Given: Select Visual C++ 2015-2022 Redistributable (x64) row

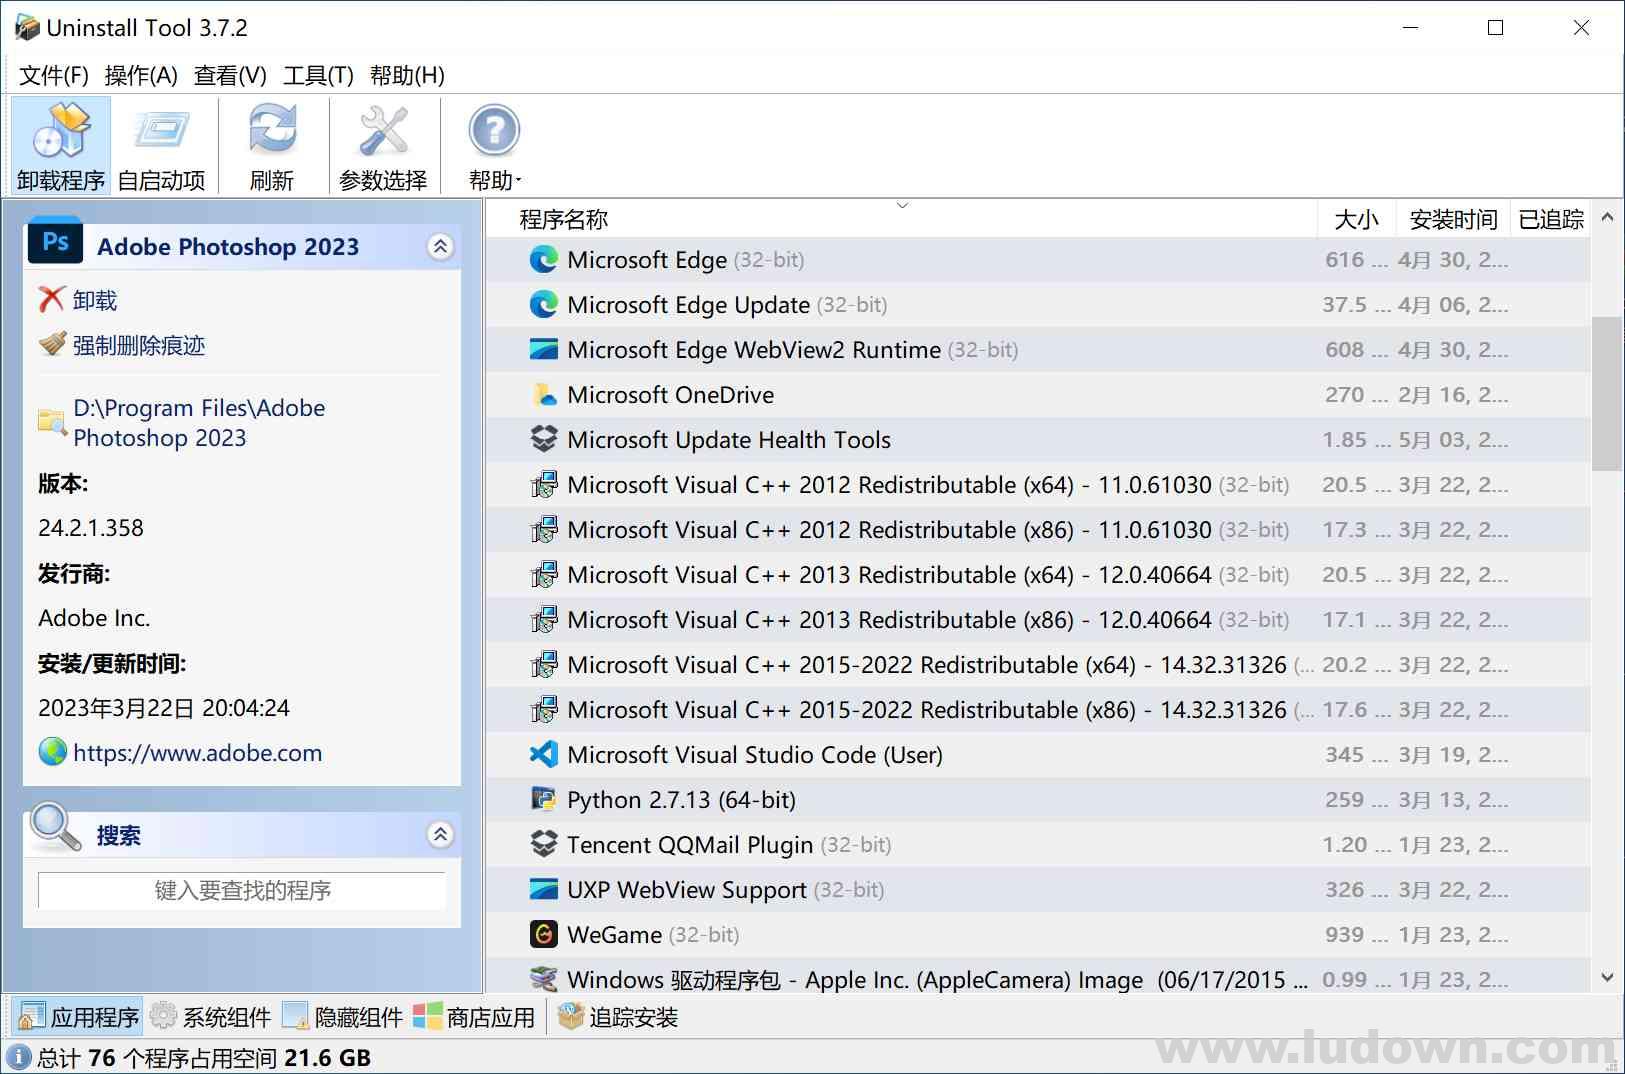Looking at the screenshot, I should (x=1038, y=665).
